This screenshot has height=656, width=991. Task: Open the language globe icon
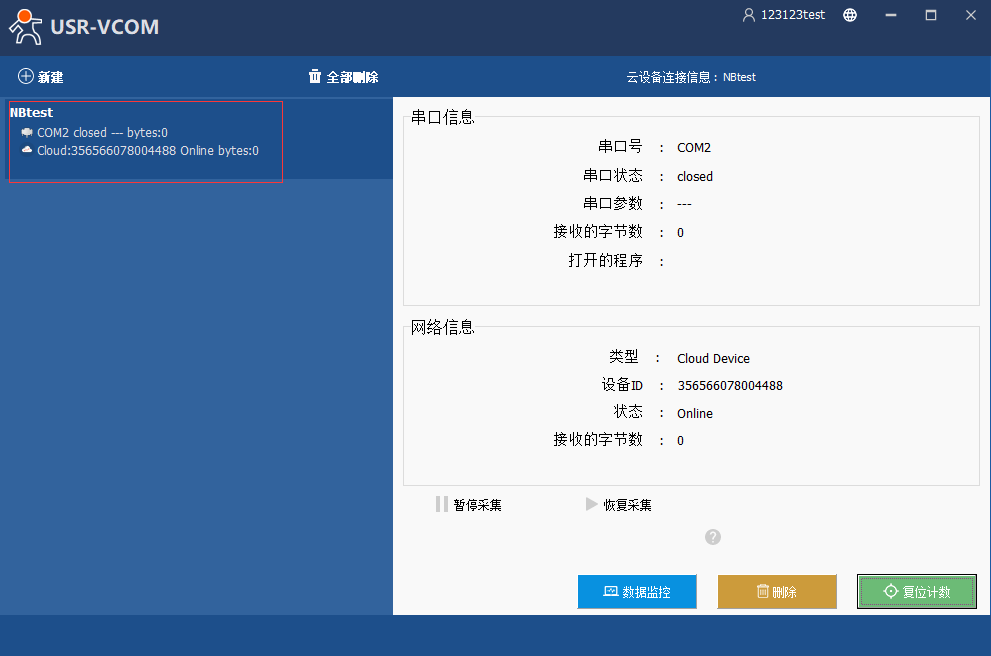pyautogui.click(x=850, y=15)
